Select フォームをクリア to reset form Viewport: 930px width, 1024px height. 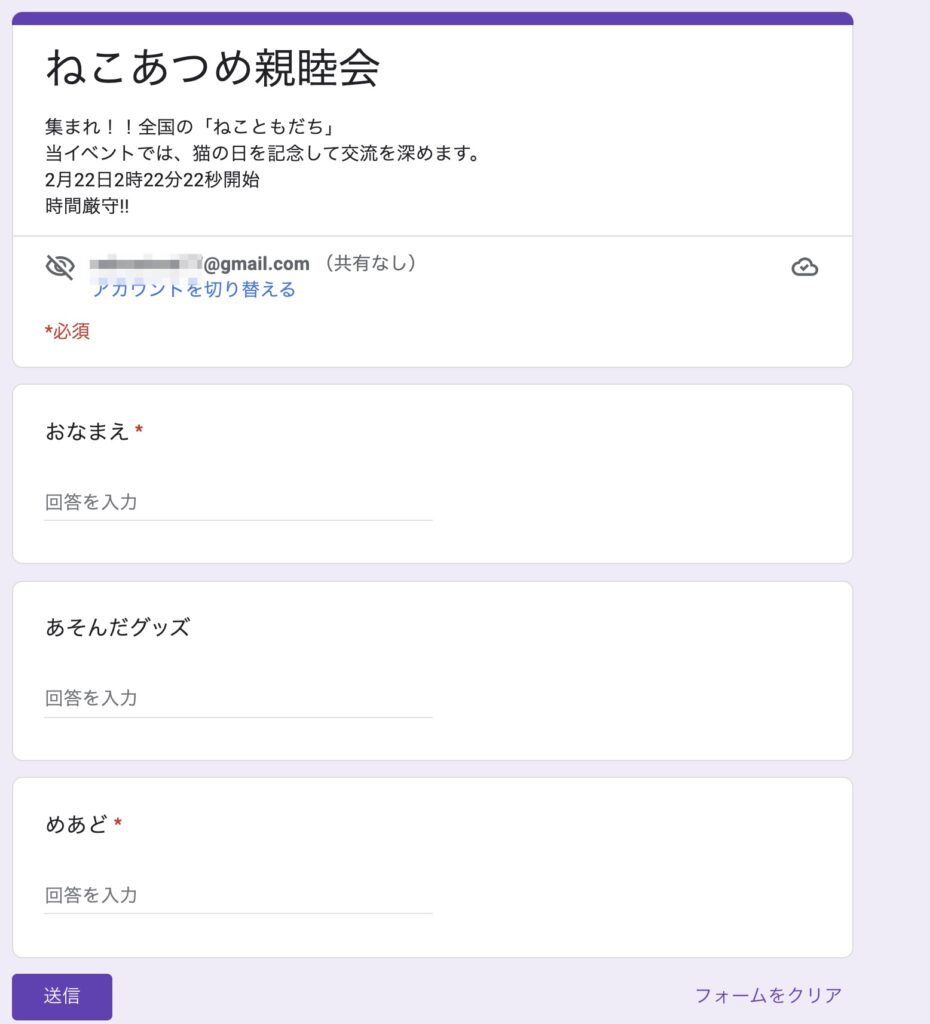(768, 995)
